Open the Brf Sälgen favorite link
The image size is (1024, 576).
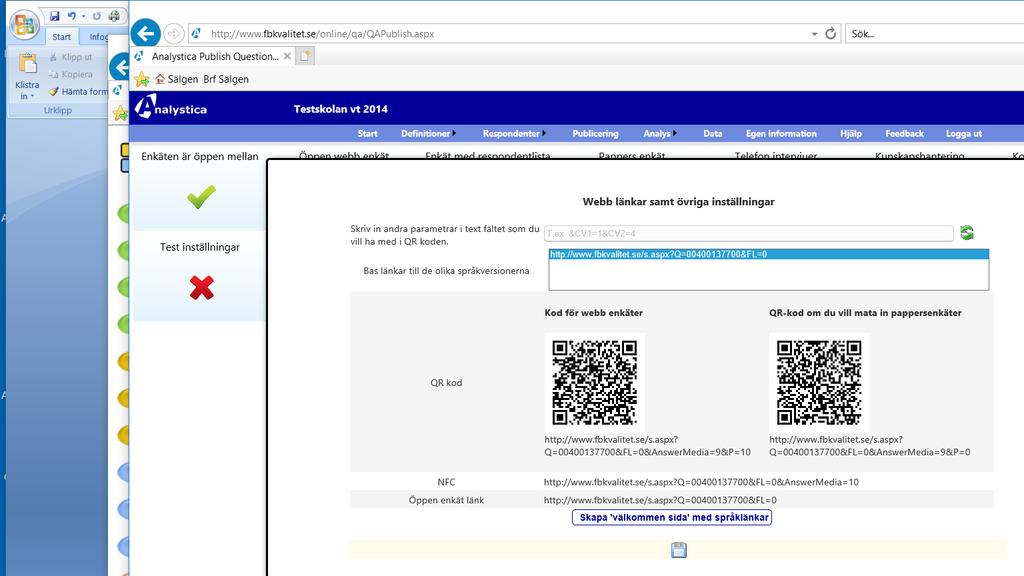[226, 79]
